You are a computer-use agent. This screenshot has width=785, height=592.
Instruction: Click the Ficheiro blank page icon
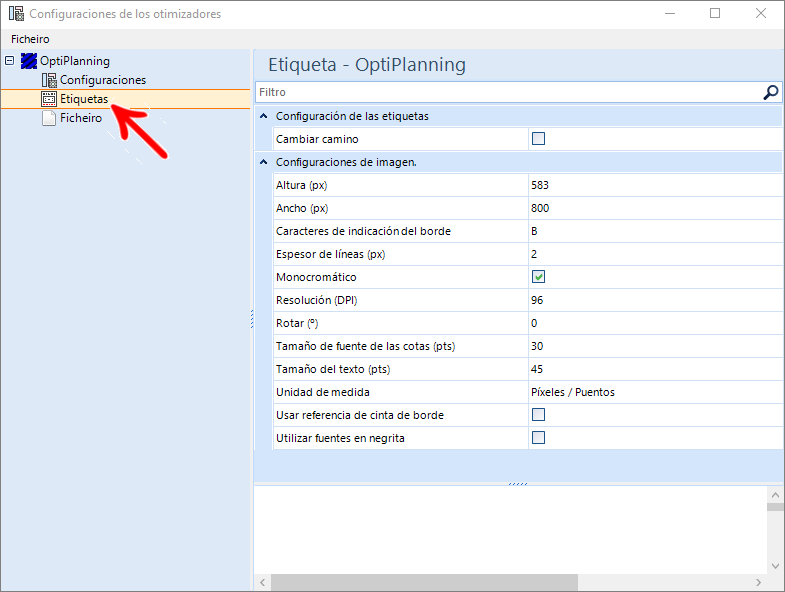pos(49,118)
